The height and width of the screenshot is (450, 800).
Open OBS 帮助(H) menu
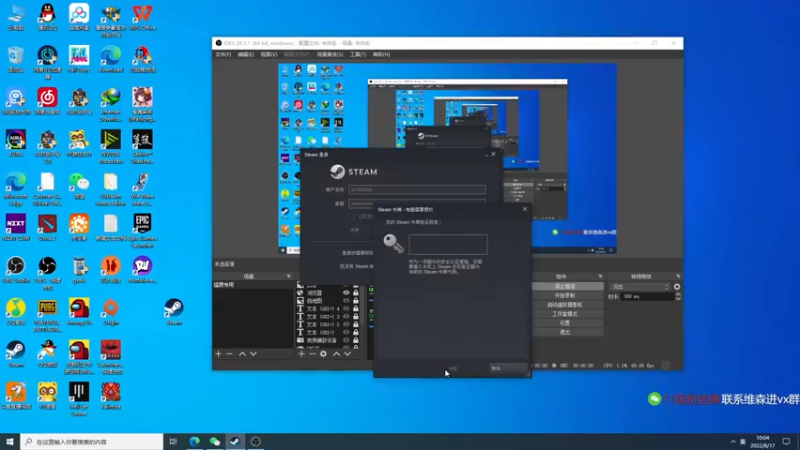381,54
